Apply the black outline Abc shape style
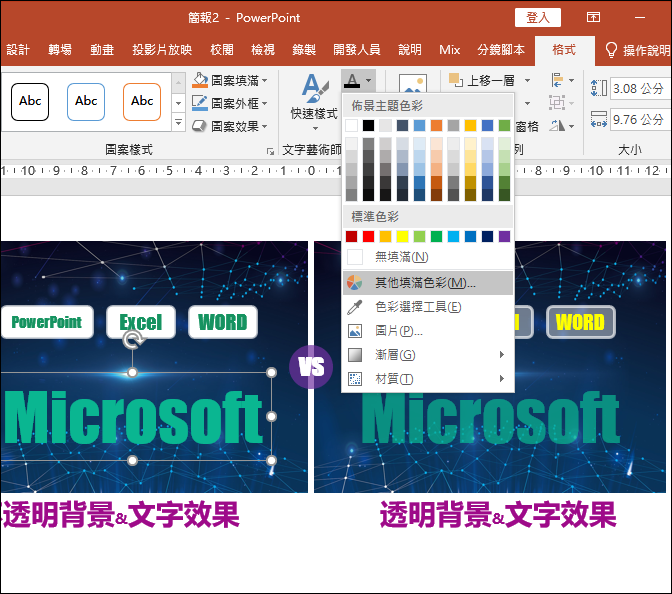The height and width of the screenshot is (594, 672). click(x=30, y=102)
